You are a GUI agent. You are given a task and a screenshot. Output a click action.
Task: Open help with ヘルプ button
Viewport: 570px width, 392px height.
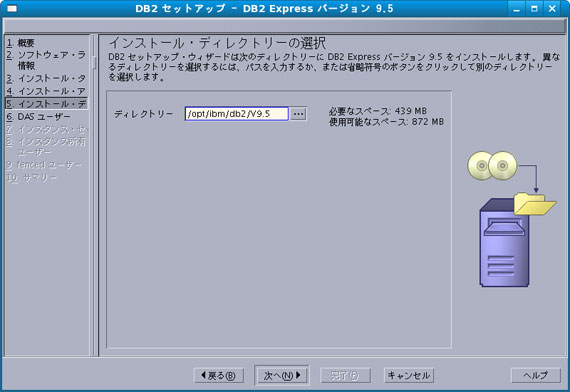tap(535, 375)
